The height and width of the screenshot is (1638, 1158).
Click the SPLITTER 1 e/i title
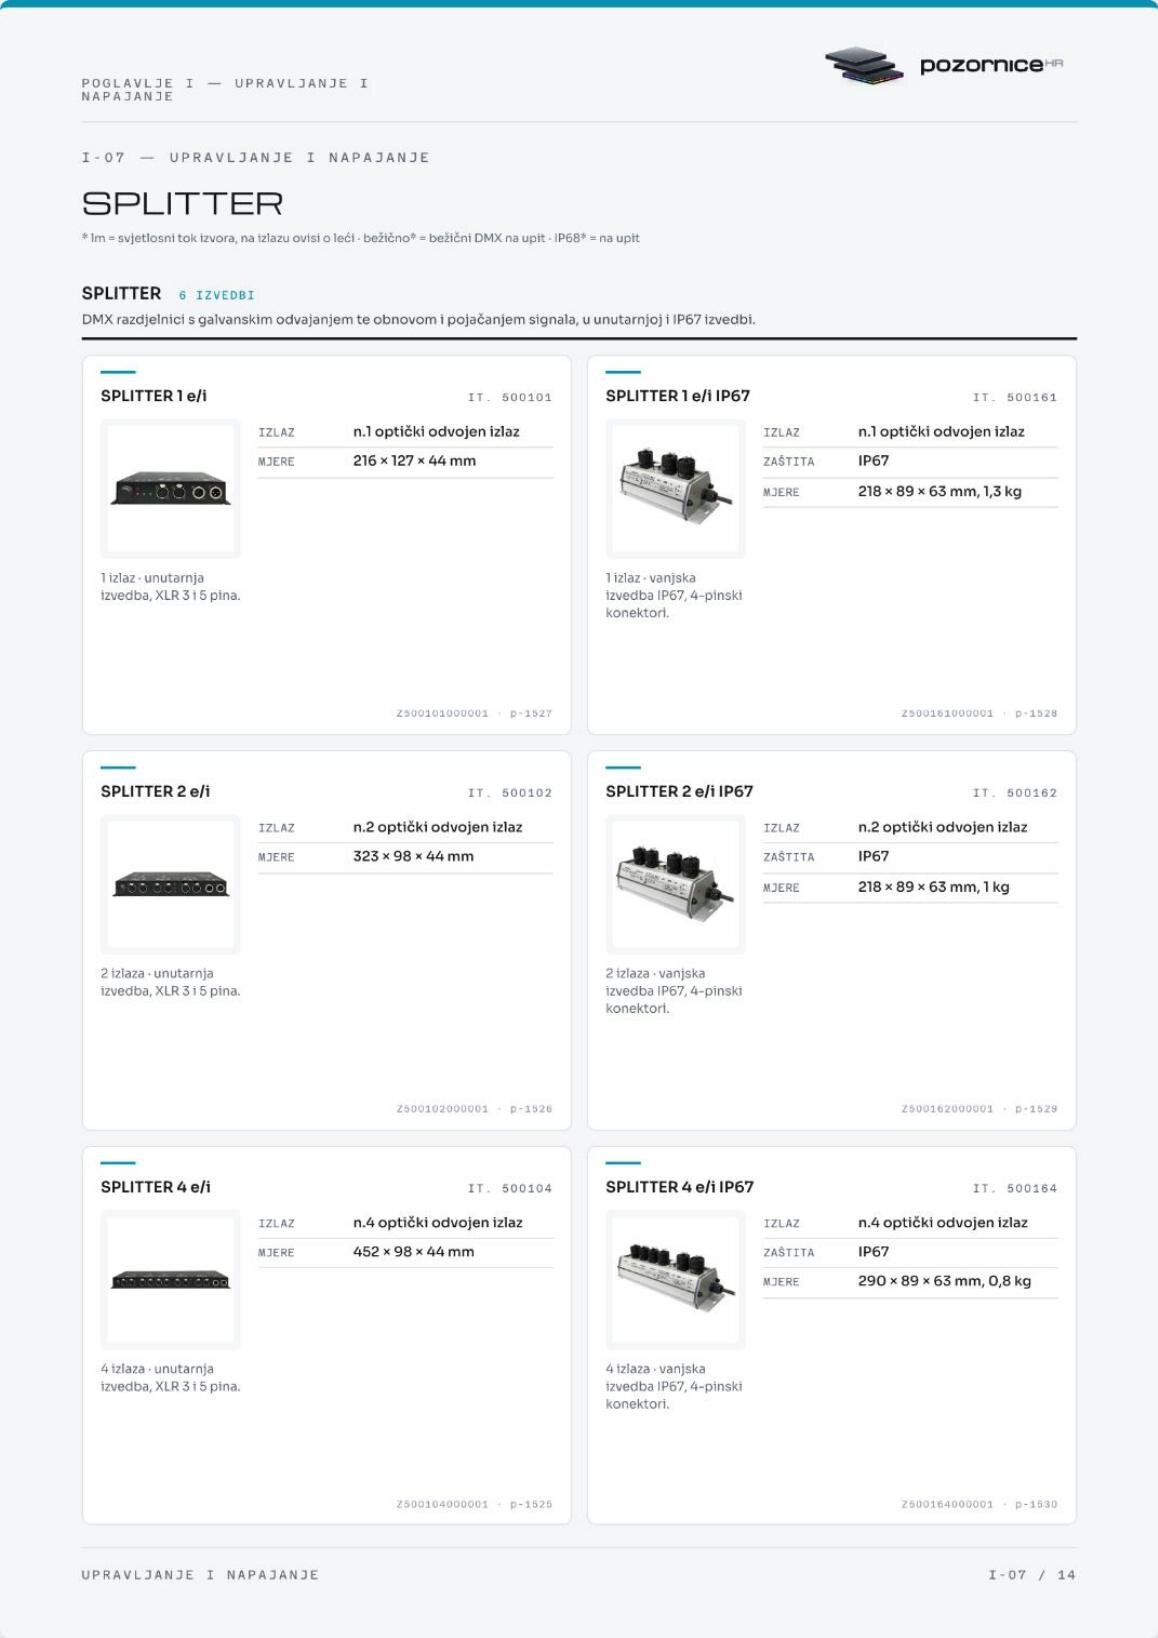coord(154,396)
